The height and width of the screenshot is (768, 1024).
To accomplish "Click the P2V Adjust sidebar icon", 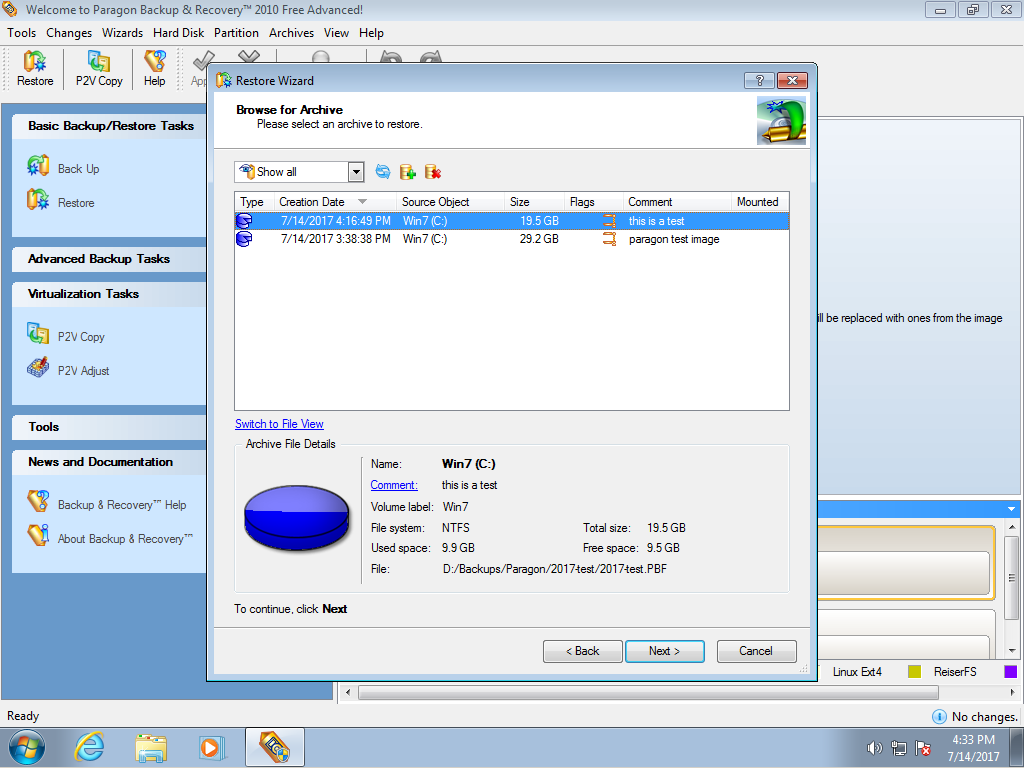I will click(39, 370).
